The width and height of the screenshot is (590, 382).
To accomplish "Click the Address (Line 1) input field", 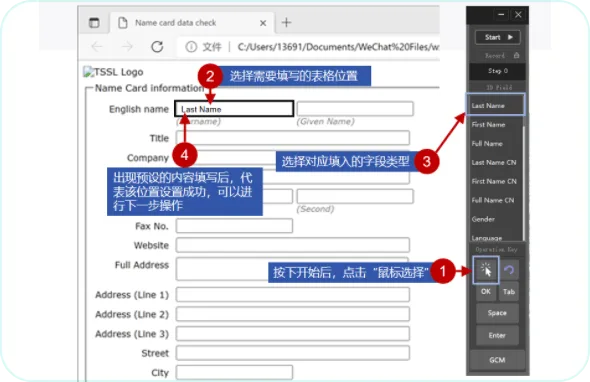I will pos(293,295).
